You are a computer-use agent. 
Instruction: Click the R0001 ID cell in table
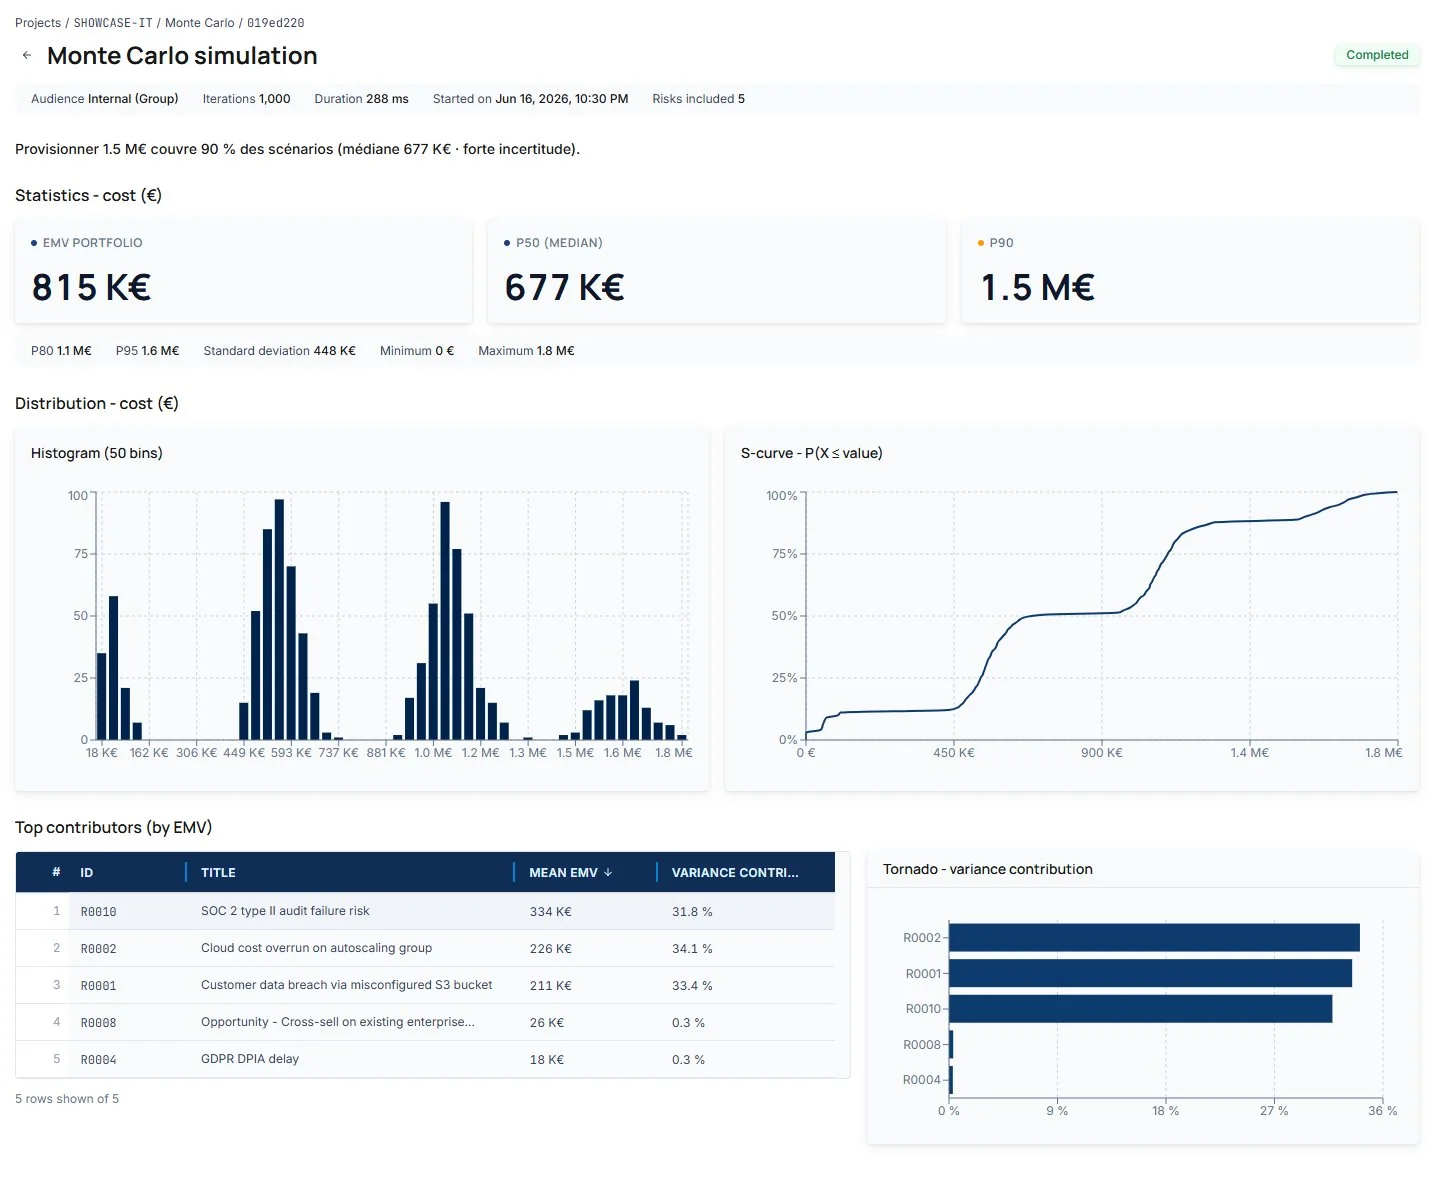pos(98,986)
